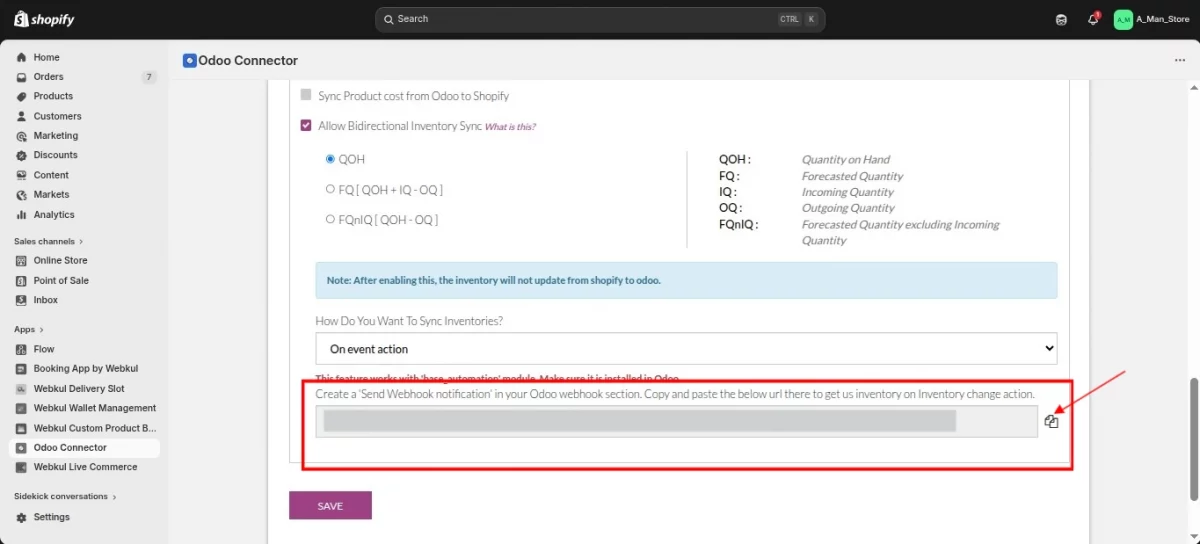The height and width of the screenshot is (544, 1200).
Task: Open the Inbox channel
Action: (x=45, y=300)
